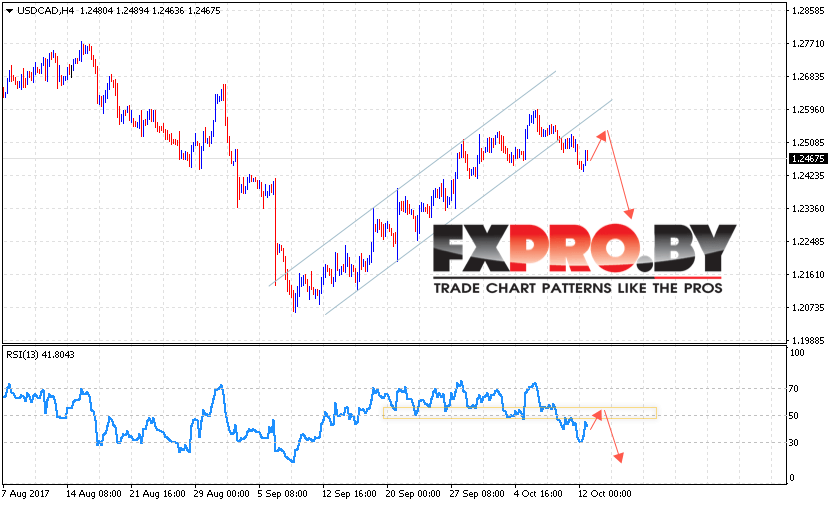Click the current price tag 1.24675
Viewport: 829px width, 505px height.
point(807,159)
